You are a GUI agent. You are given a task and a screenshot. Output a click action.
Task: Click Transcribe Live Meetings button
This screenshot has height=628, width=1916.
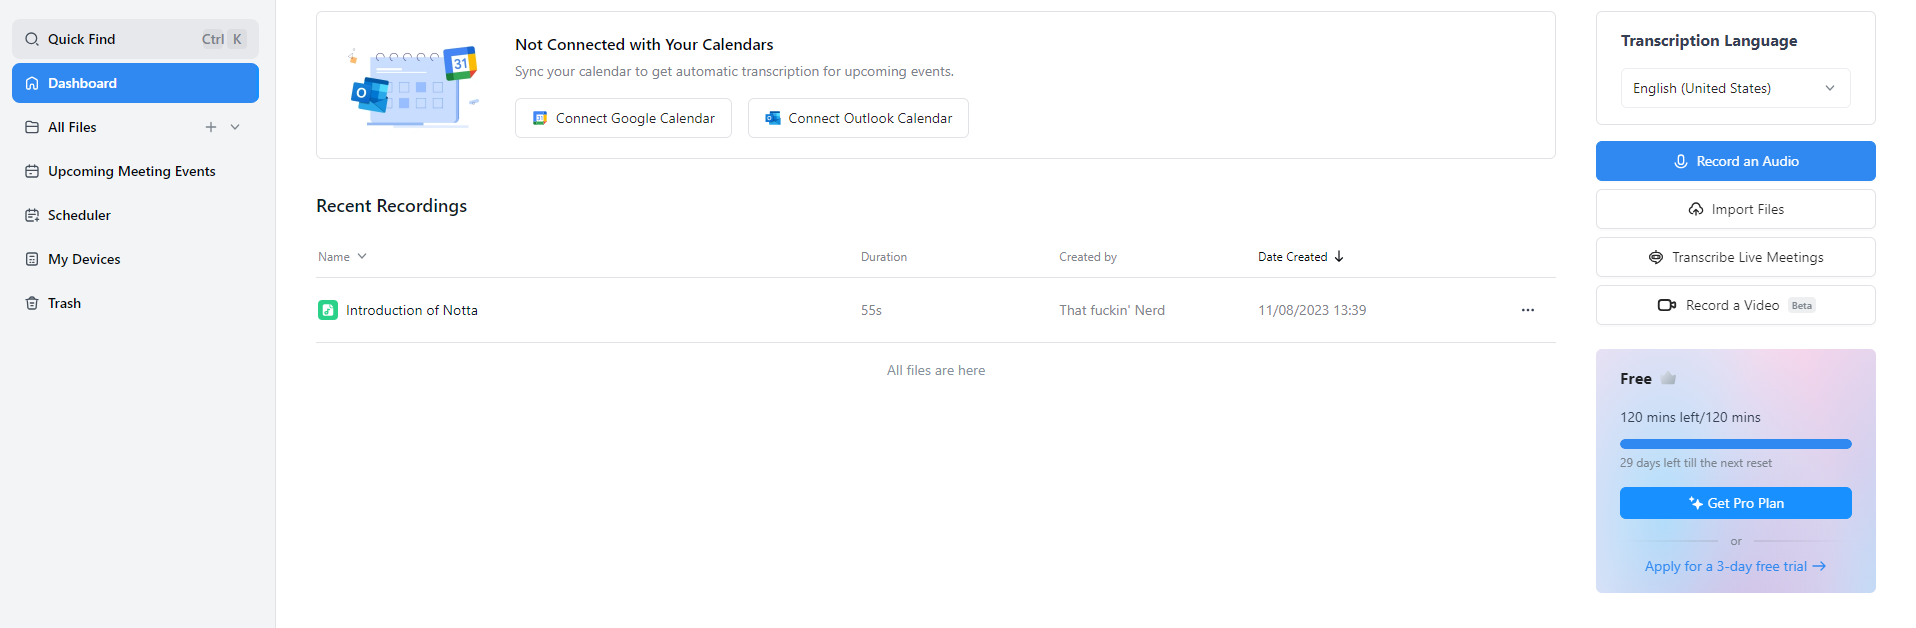(1735, 257)
